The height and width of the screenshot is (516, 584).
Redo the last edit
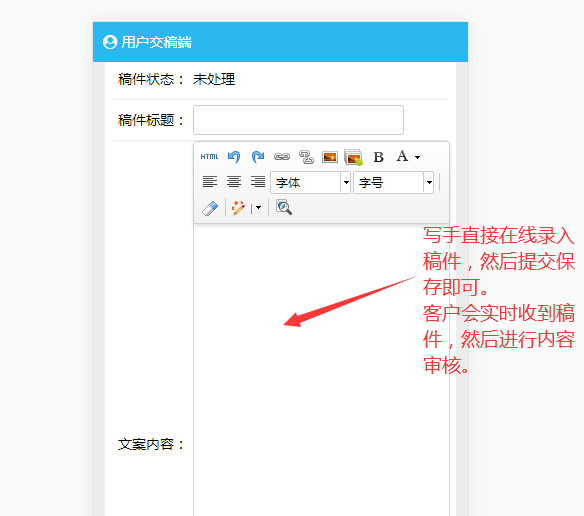tap(258, 157)
